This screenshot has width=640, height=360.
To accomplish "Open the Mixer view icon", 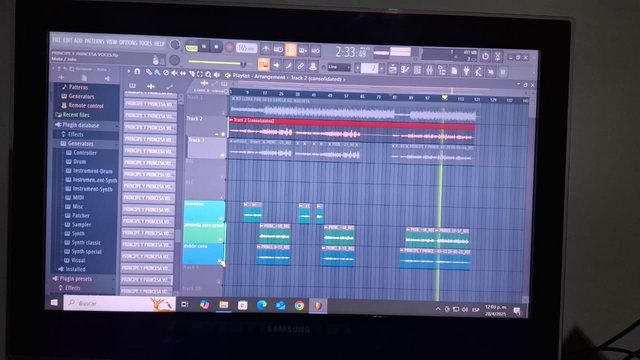I will click(429, 71).
